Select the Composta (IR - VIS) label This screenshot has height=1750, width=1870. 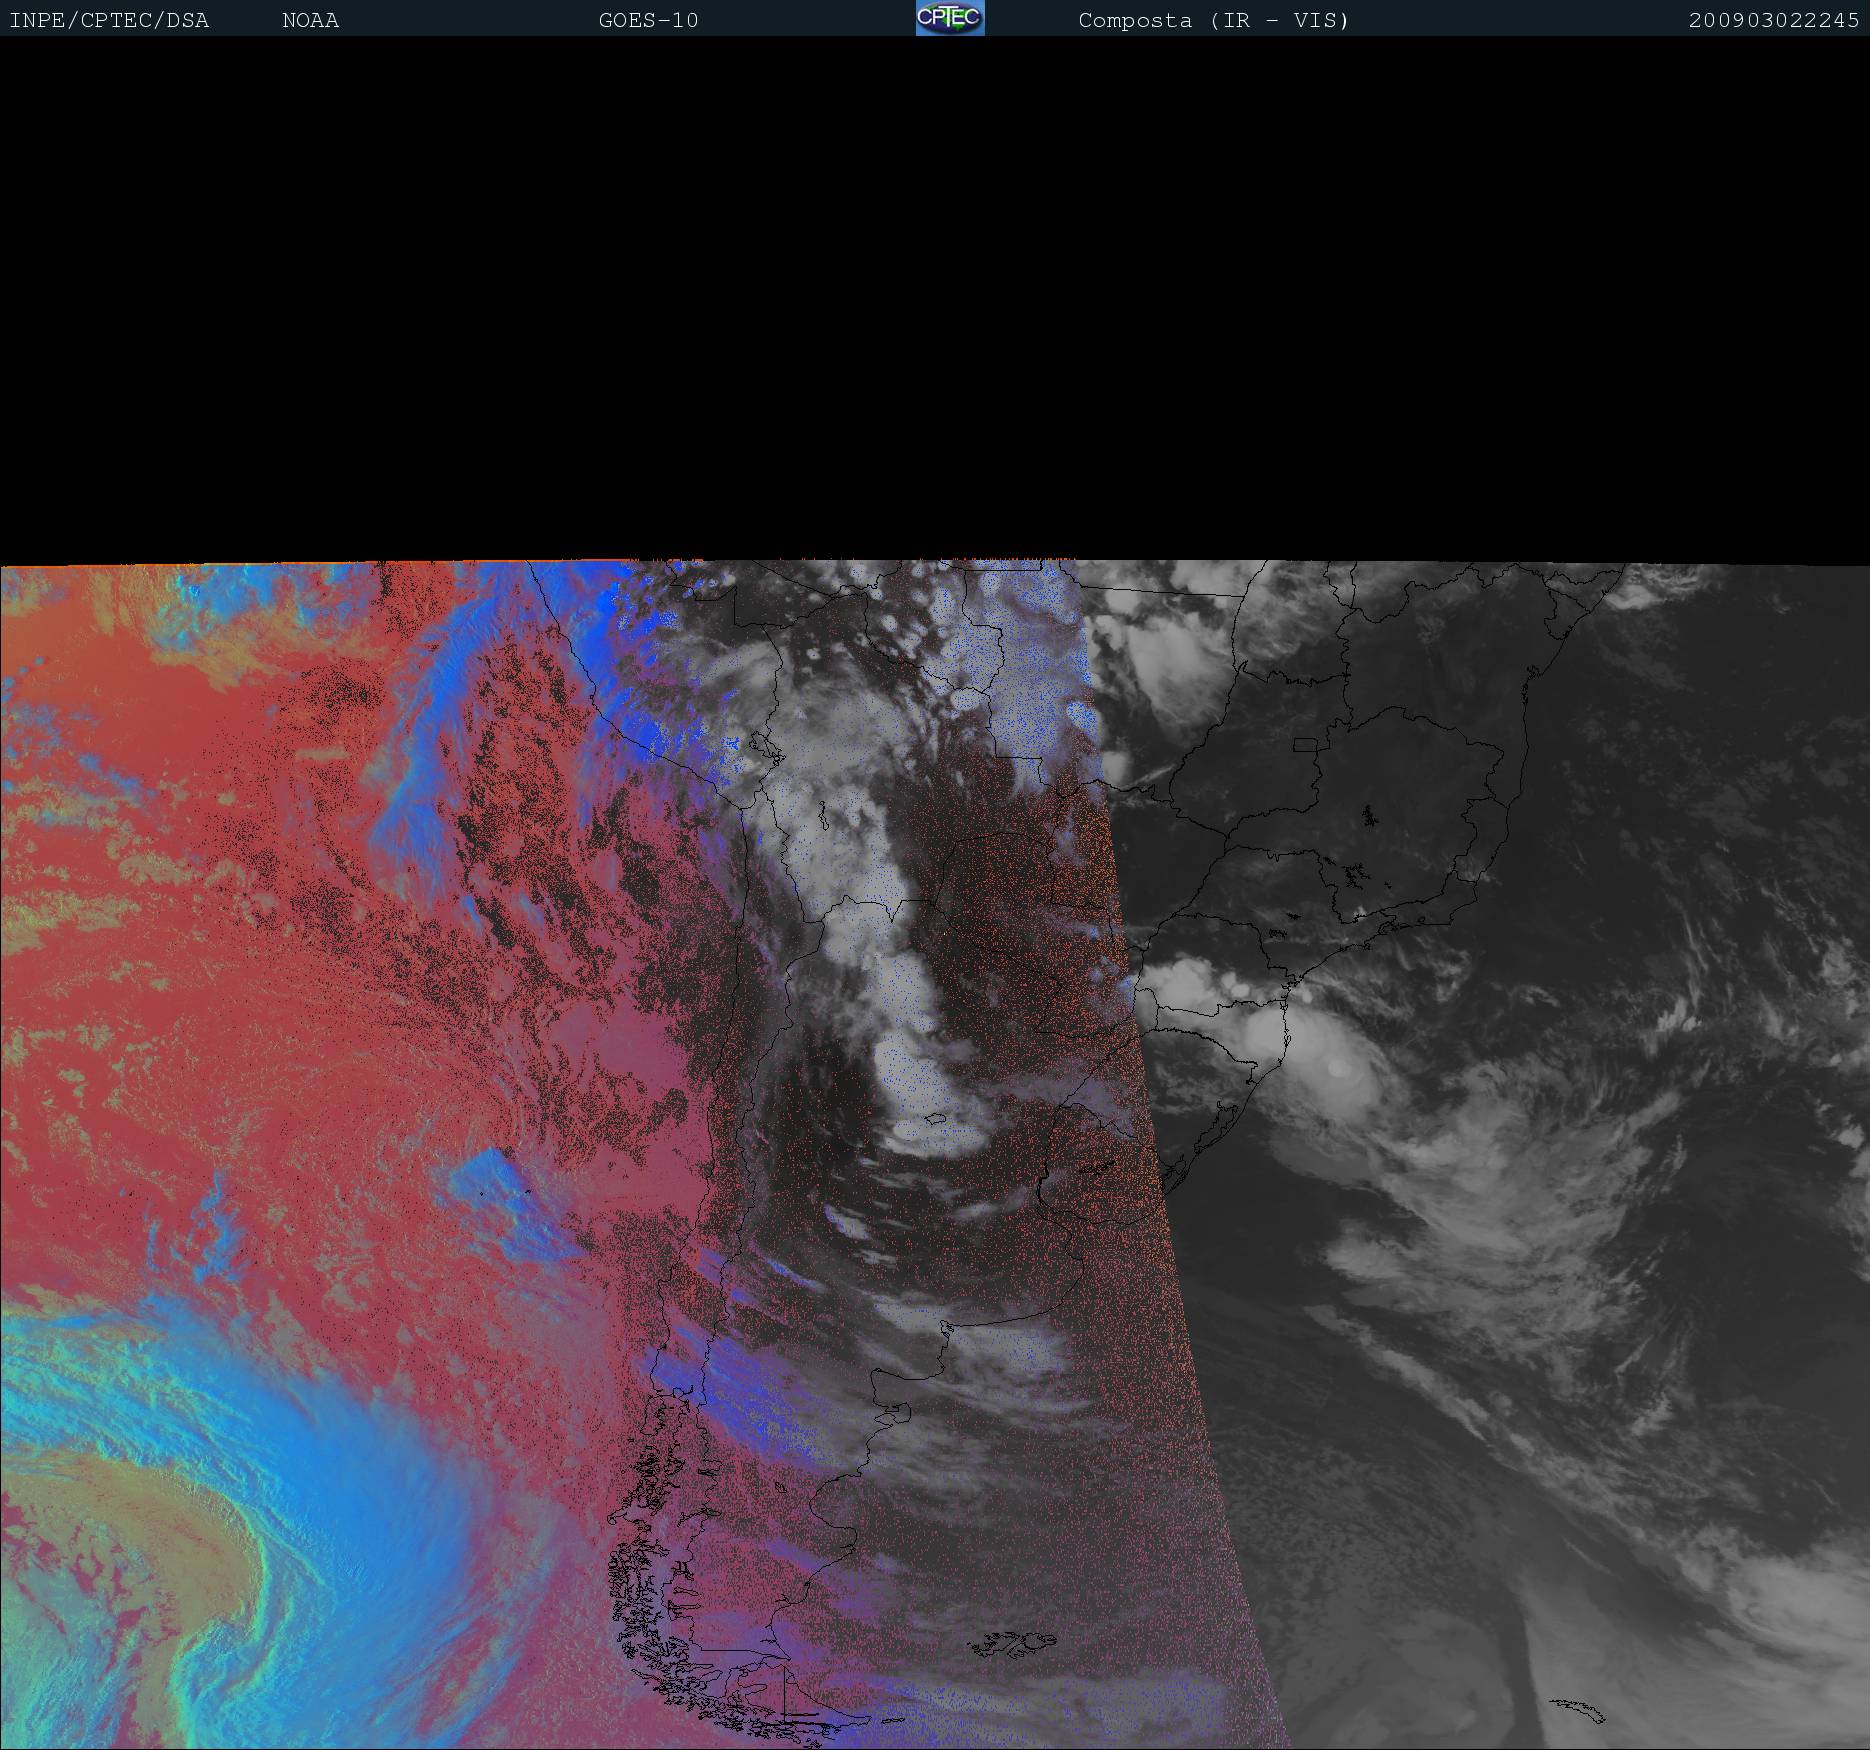coord(1214,21)
